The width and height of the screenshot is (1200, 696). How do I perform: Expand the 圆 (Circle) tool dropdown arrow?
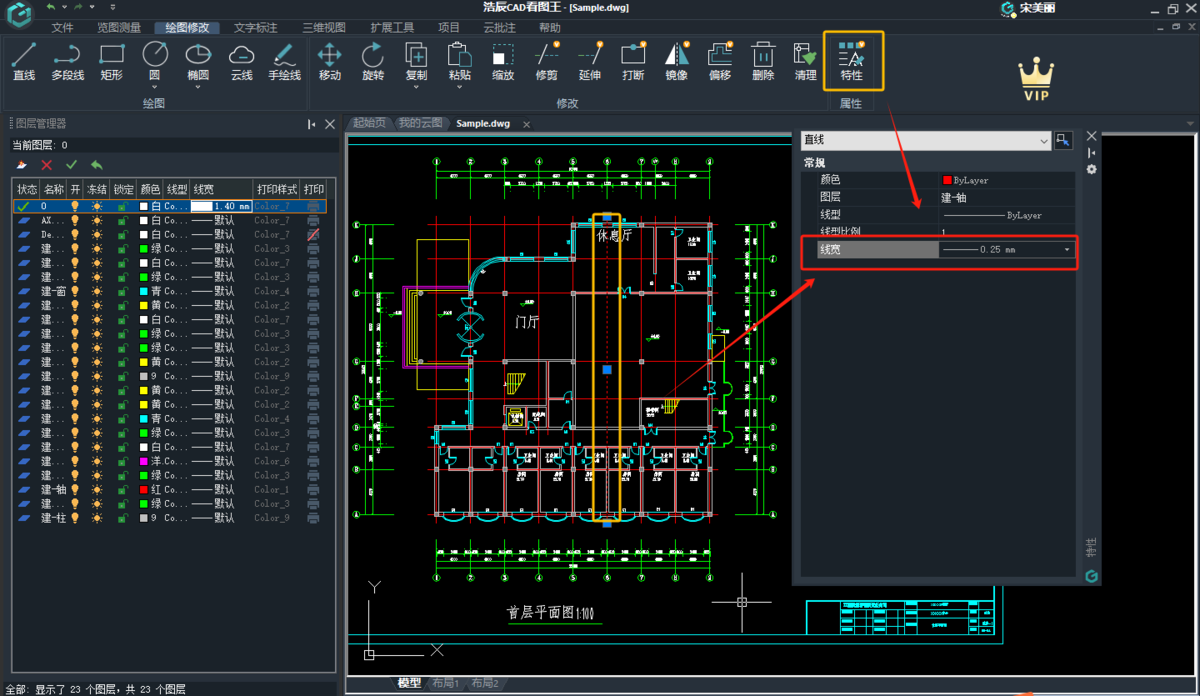tap(155, 87)
